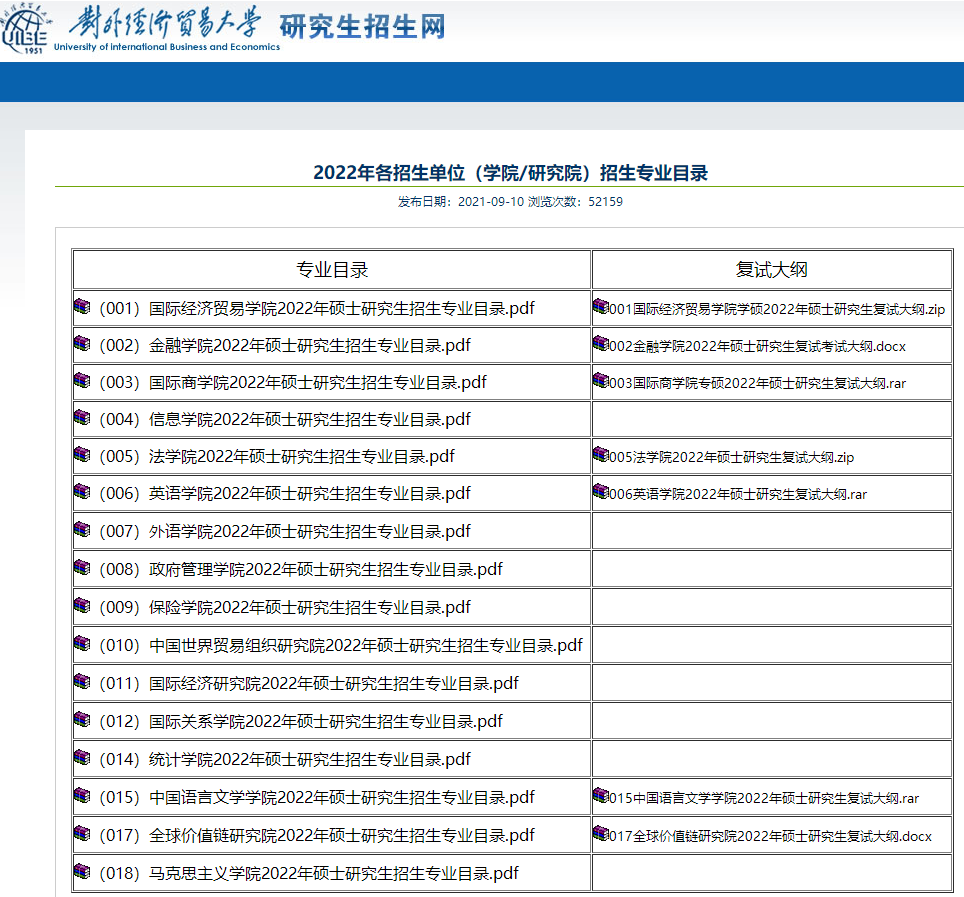Click file icon beside (012) 国际关系学院 pdf
This screenshot has height=897, width=964.
click(x=82, y=719)
